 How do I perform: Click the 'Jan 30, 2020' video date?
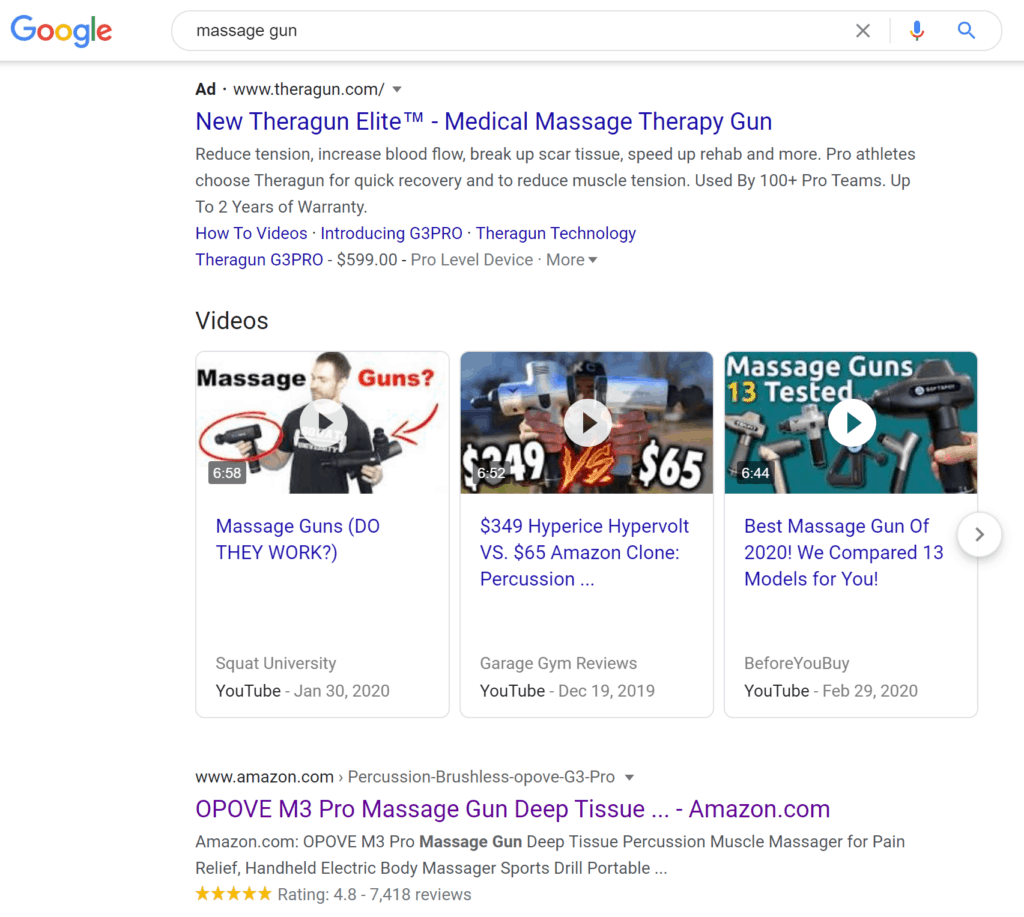[342, 691]
